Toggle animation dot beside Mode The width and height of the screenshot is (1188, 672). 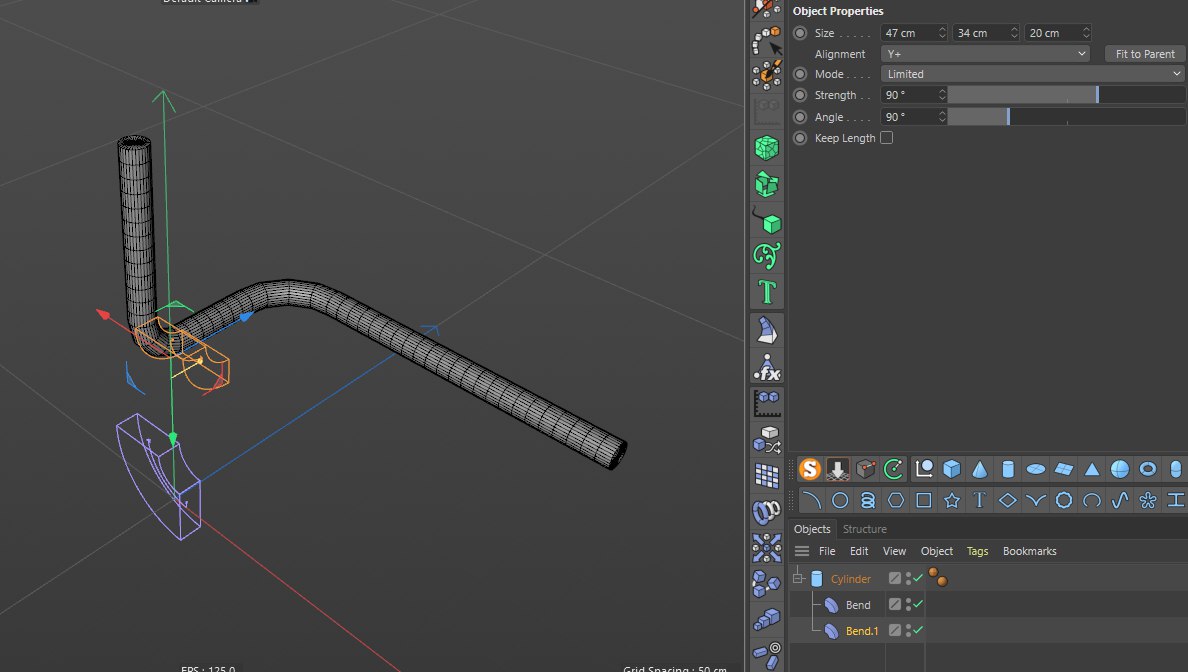pyautogui.click(x=800, y=74)
